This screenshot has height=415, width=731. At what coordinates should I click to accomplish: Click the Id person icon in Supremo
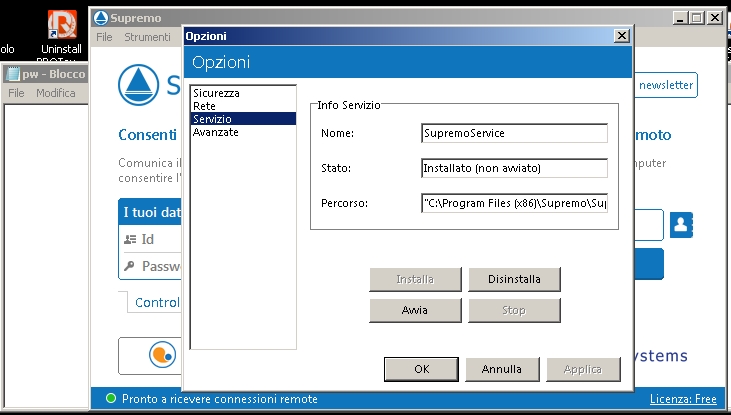tap(130, 240)
